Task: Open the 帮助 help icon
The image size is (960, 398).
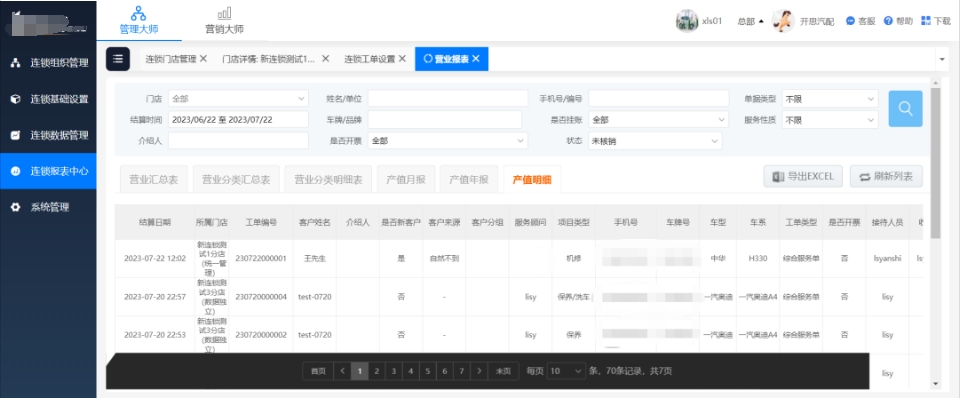Action: [x=888, y=21]
